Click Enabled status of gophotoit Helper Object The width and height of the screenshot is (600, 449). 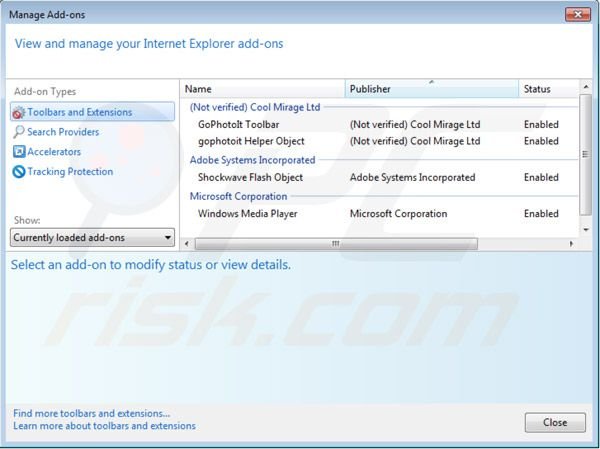(541, 141)
